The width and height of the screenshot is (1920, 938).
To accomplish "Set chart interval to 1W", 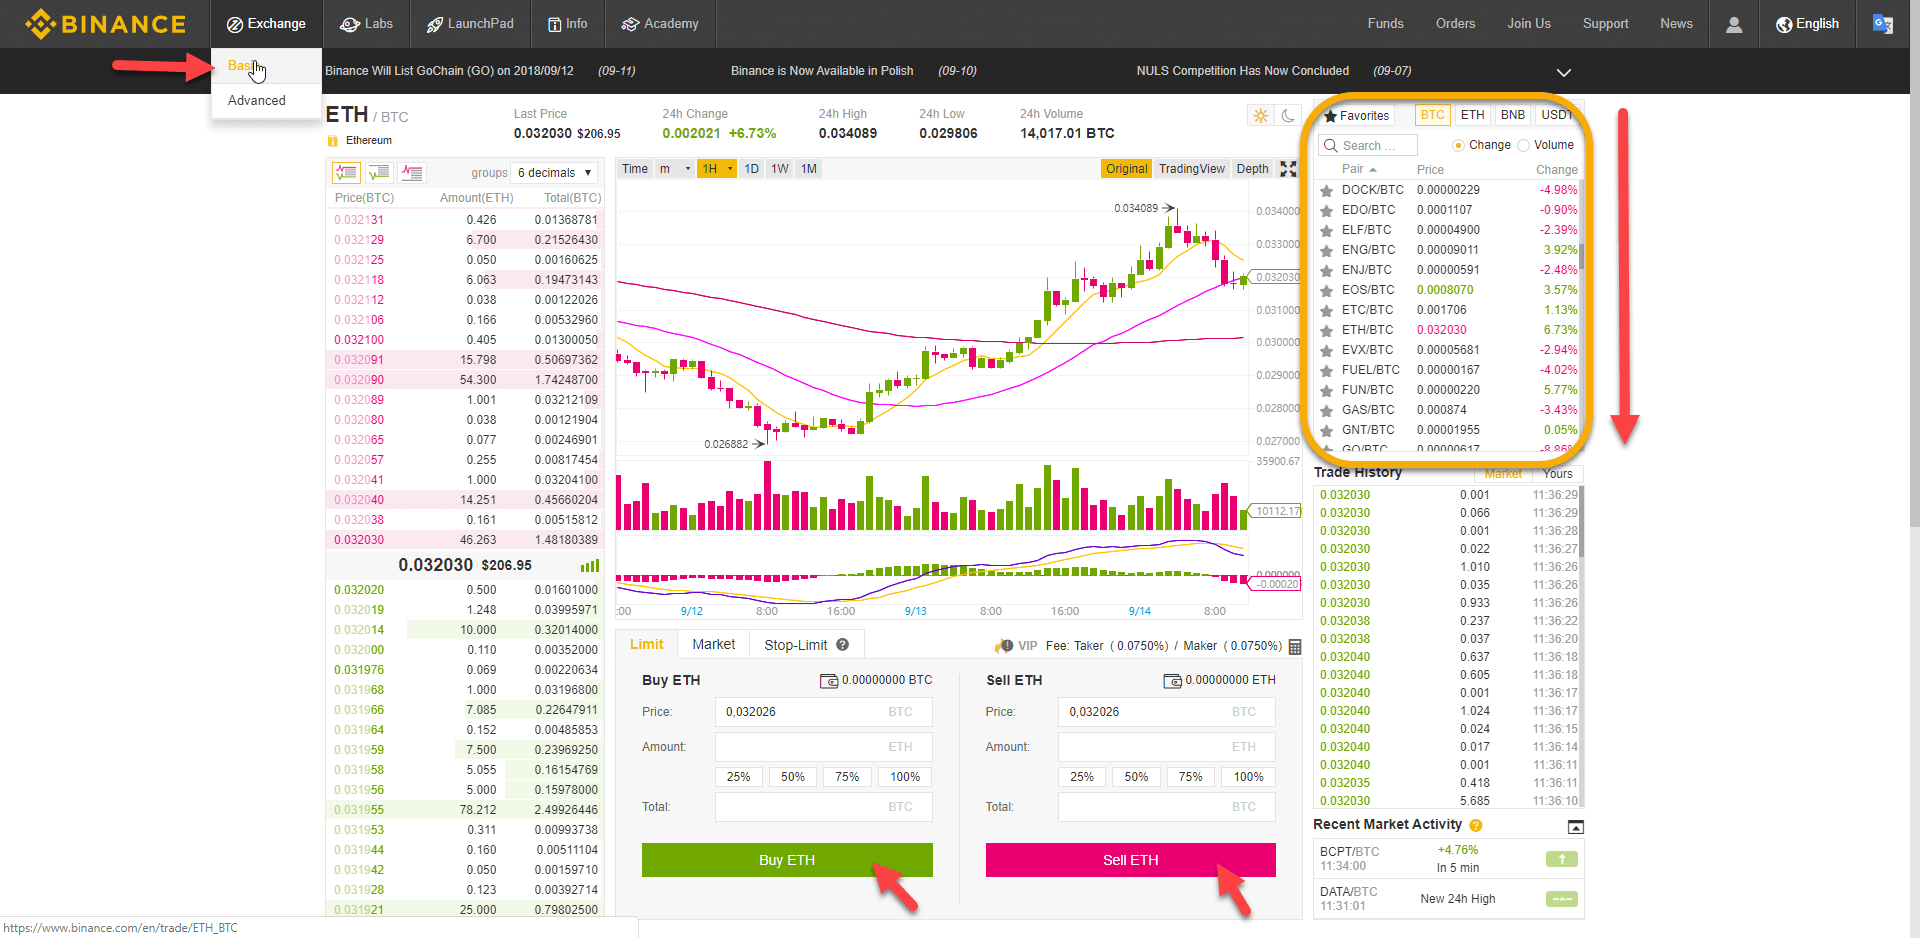I will [x=780, y=169].
